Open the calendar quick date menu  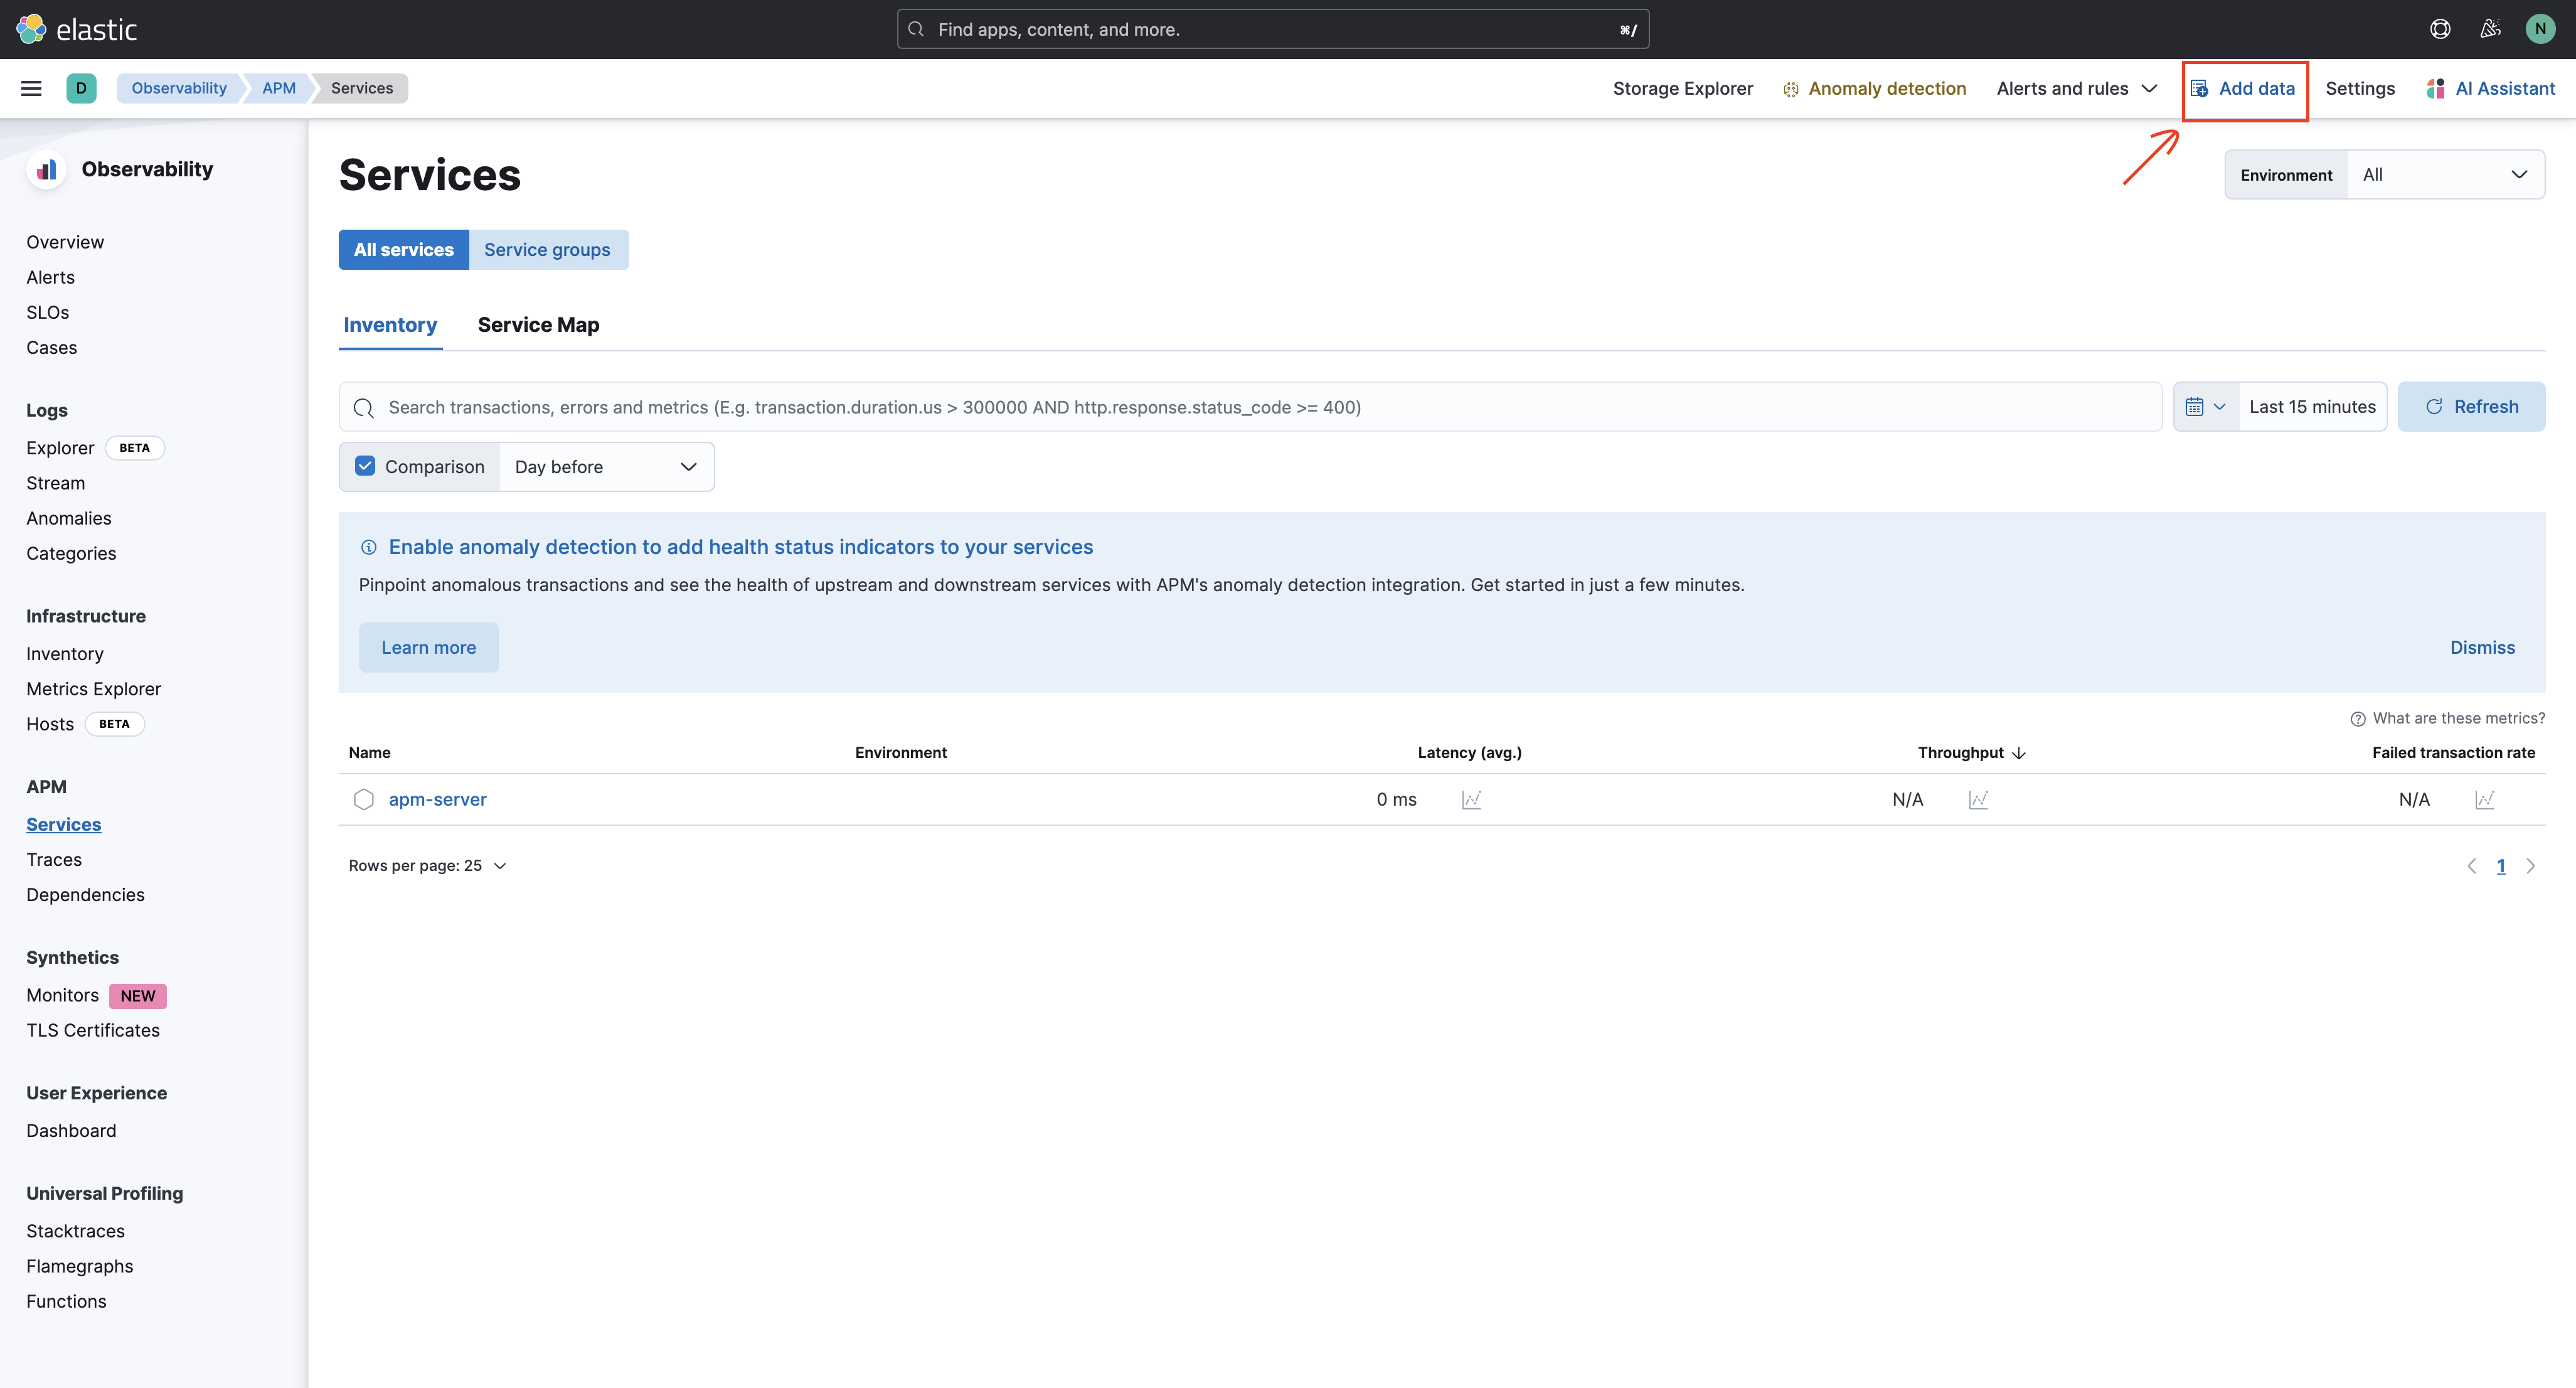[2205, 407]
